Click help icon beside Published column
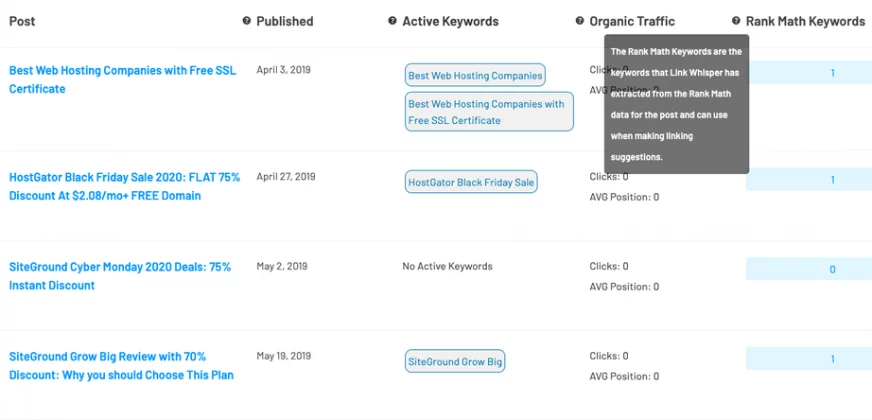 (246, 21)
